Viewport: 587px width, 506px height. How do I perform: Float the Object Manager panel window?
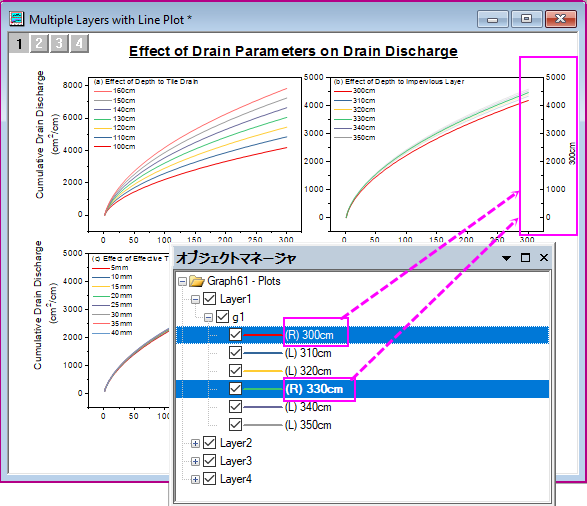tap(525, 257)
